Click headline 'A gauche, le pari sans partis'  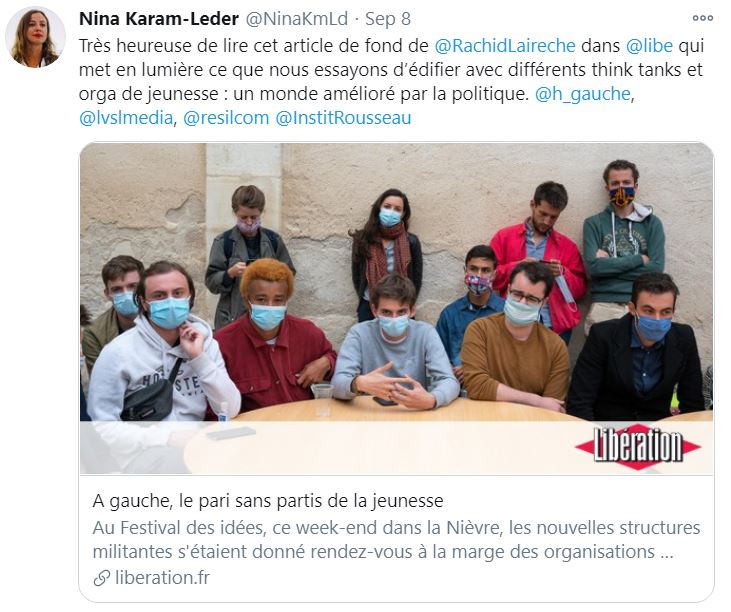tap(268, 501)
